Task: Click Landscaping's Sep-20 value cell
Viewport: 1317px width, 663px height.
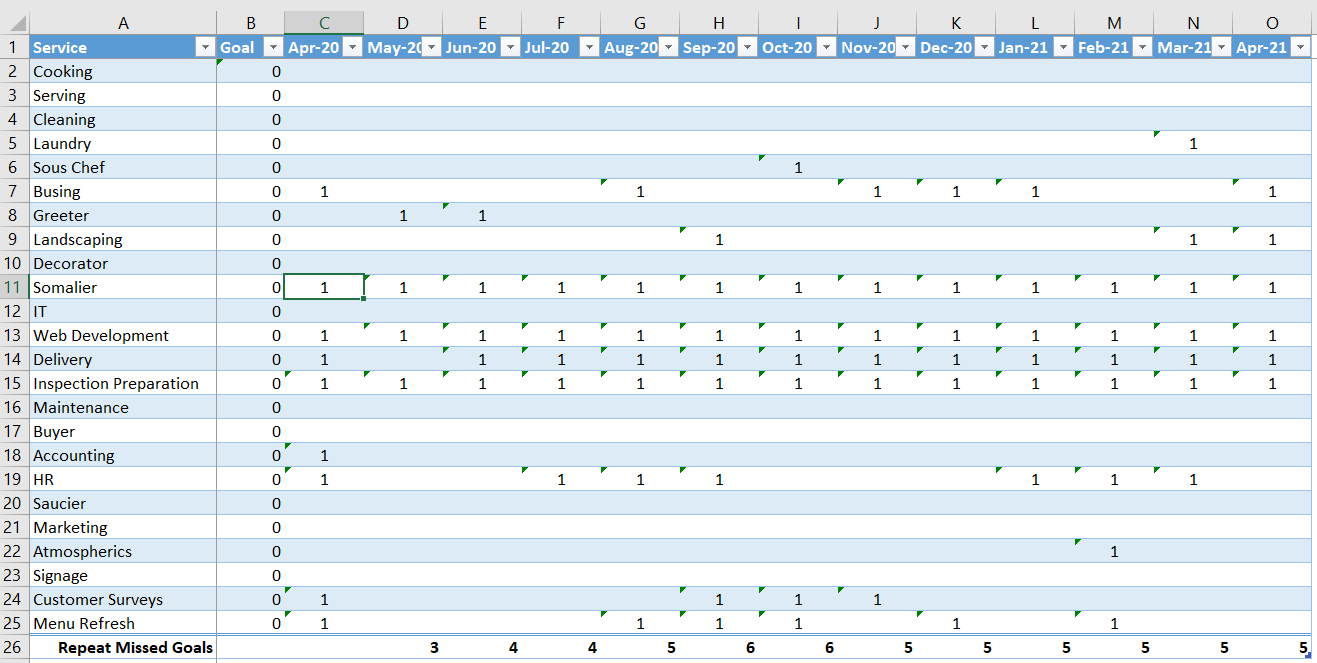Action: point(719,239)
